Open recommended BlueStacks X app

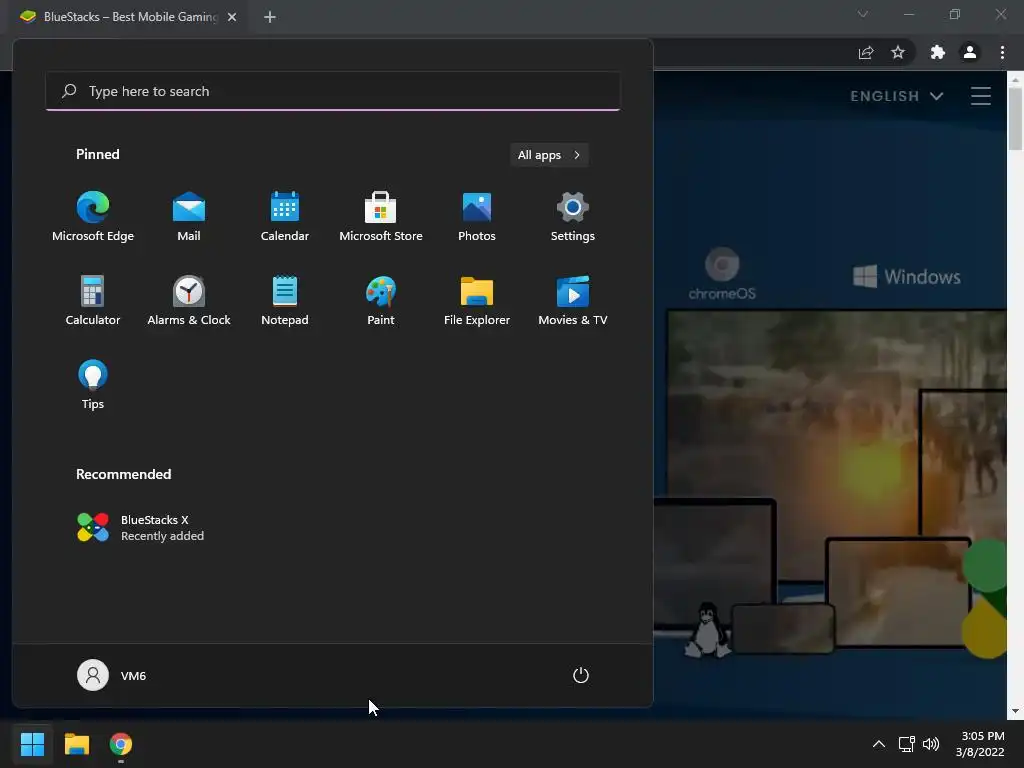(140, 528)
